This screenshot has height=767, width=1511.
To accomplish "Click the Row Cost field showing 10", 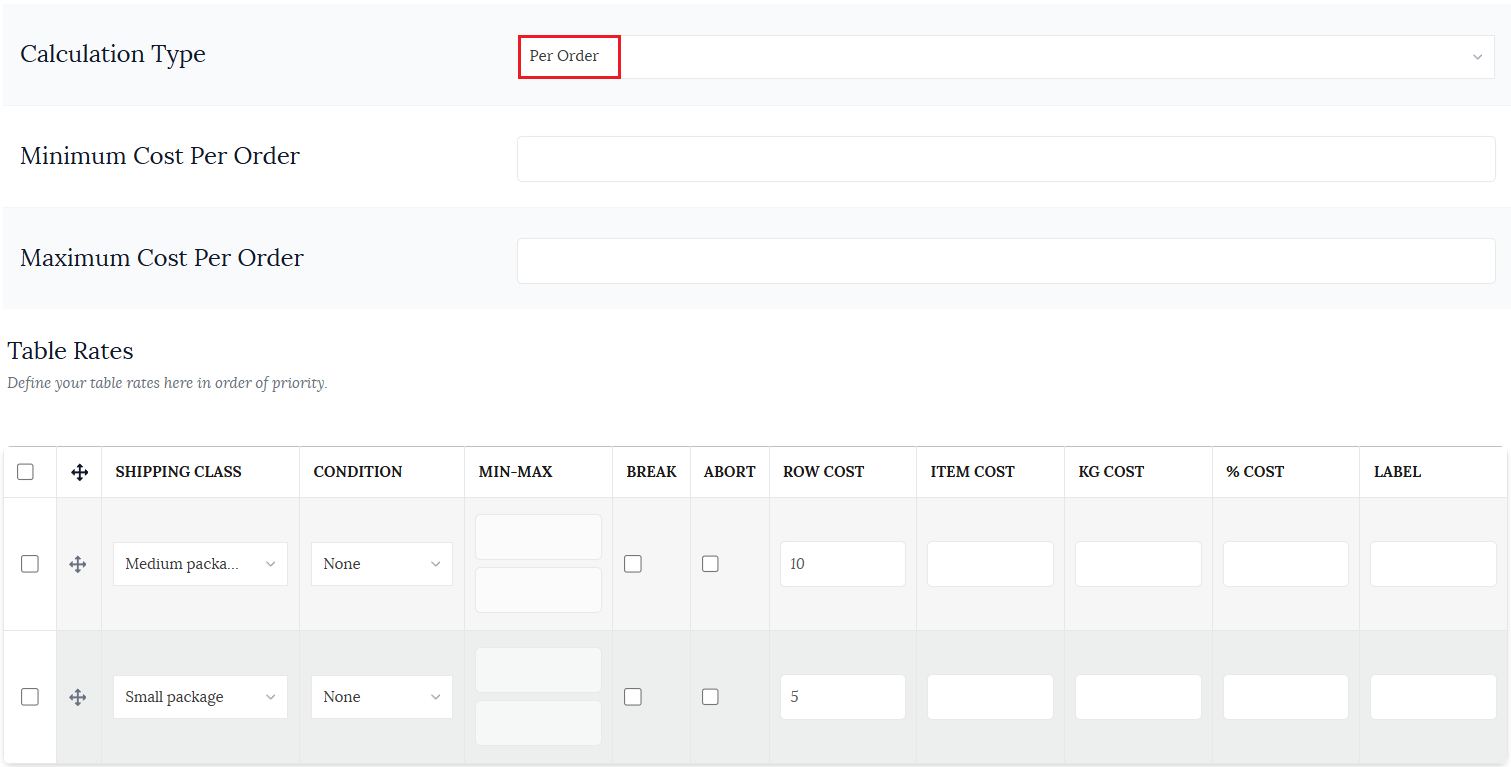I will (x=843, y=564).
